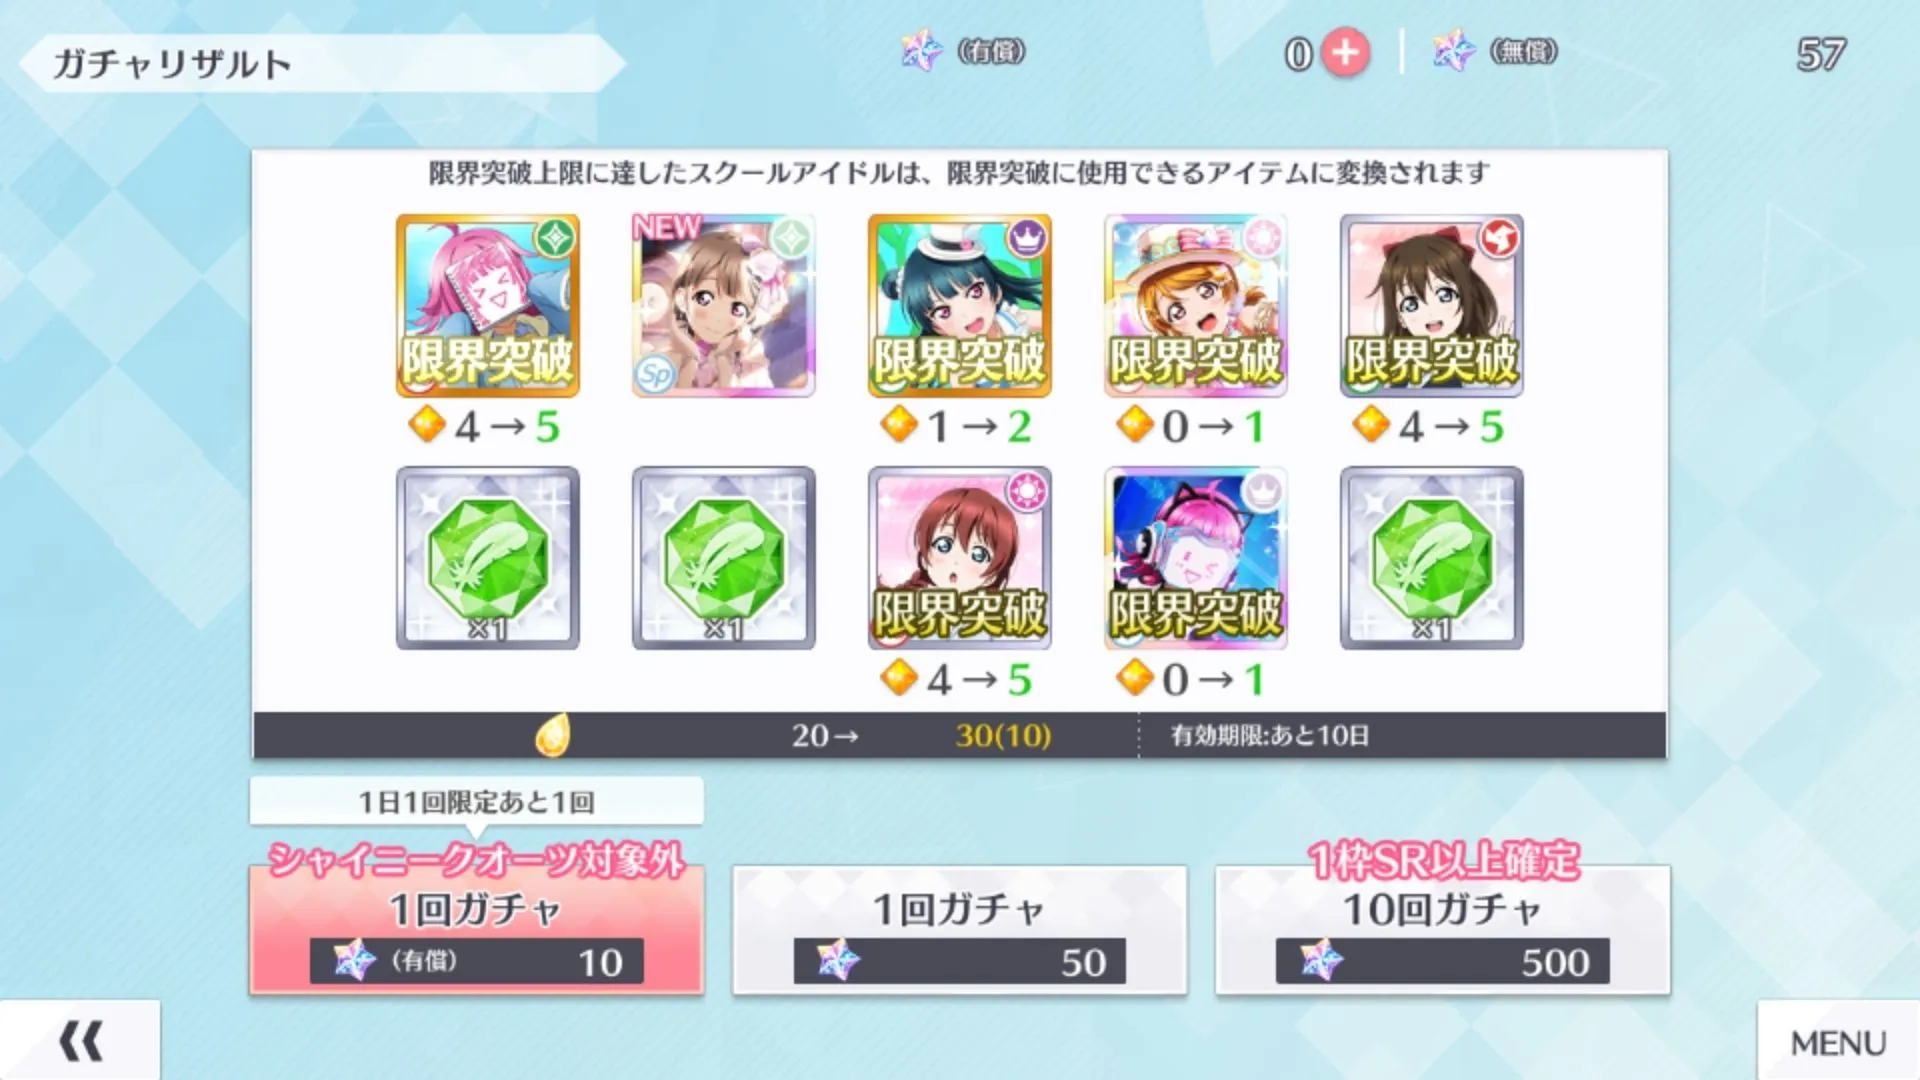
Task: Choose the orange-haired girl with straw hat card
Action: (1196, 305)
